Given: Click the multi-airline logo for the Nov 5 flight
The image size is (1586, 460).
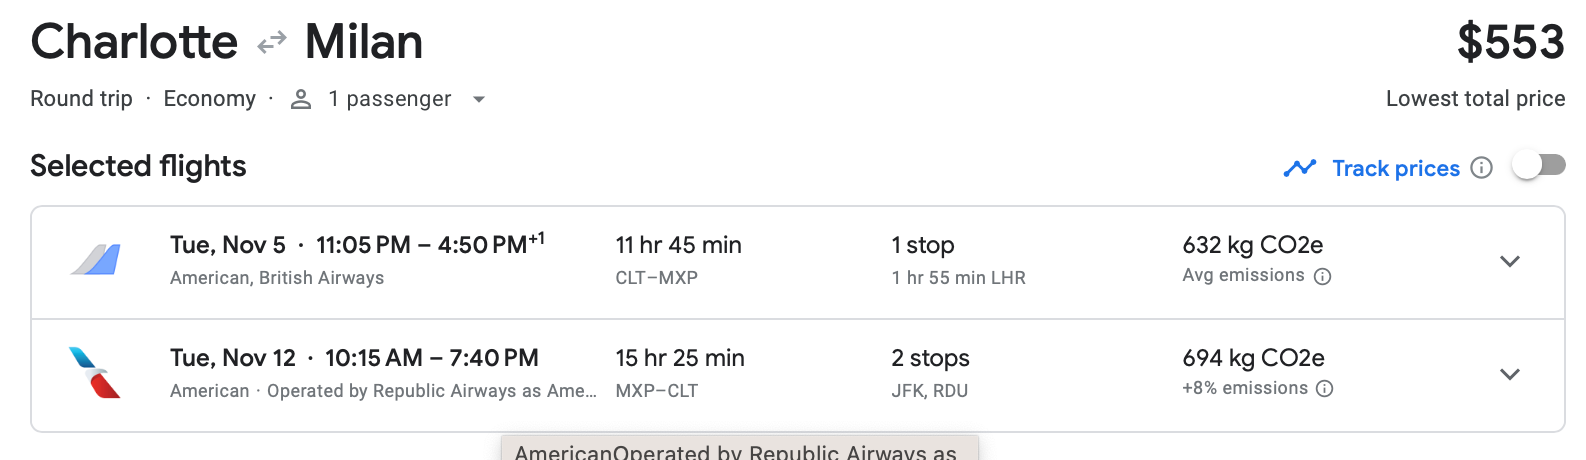Looking at the screenshot, I should pyautogui.click(x=95, y=260).
